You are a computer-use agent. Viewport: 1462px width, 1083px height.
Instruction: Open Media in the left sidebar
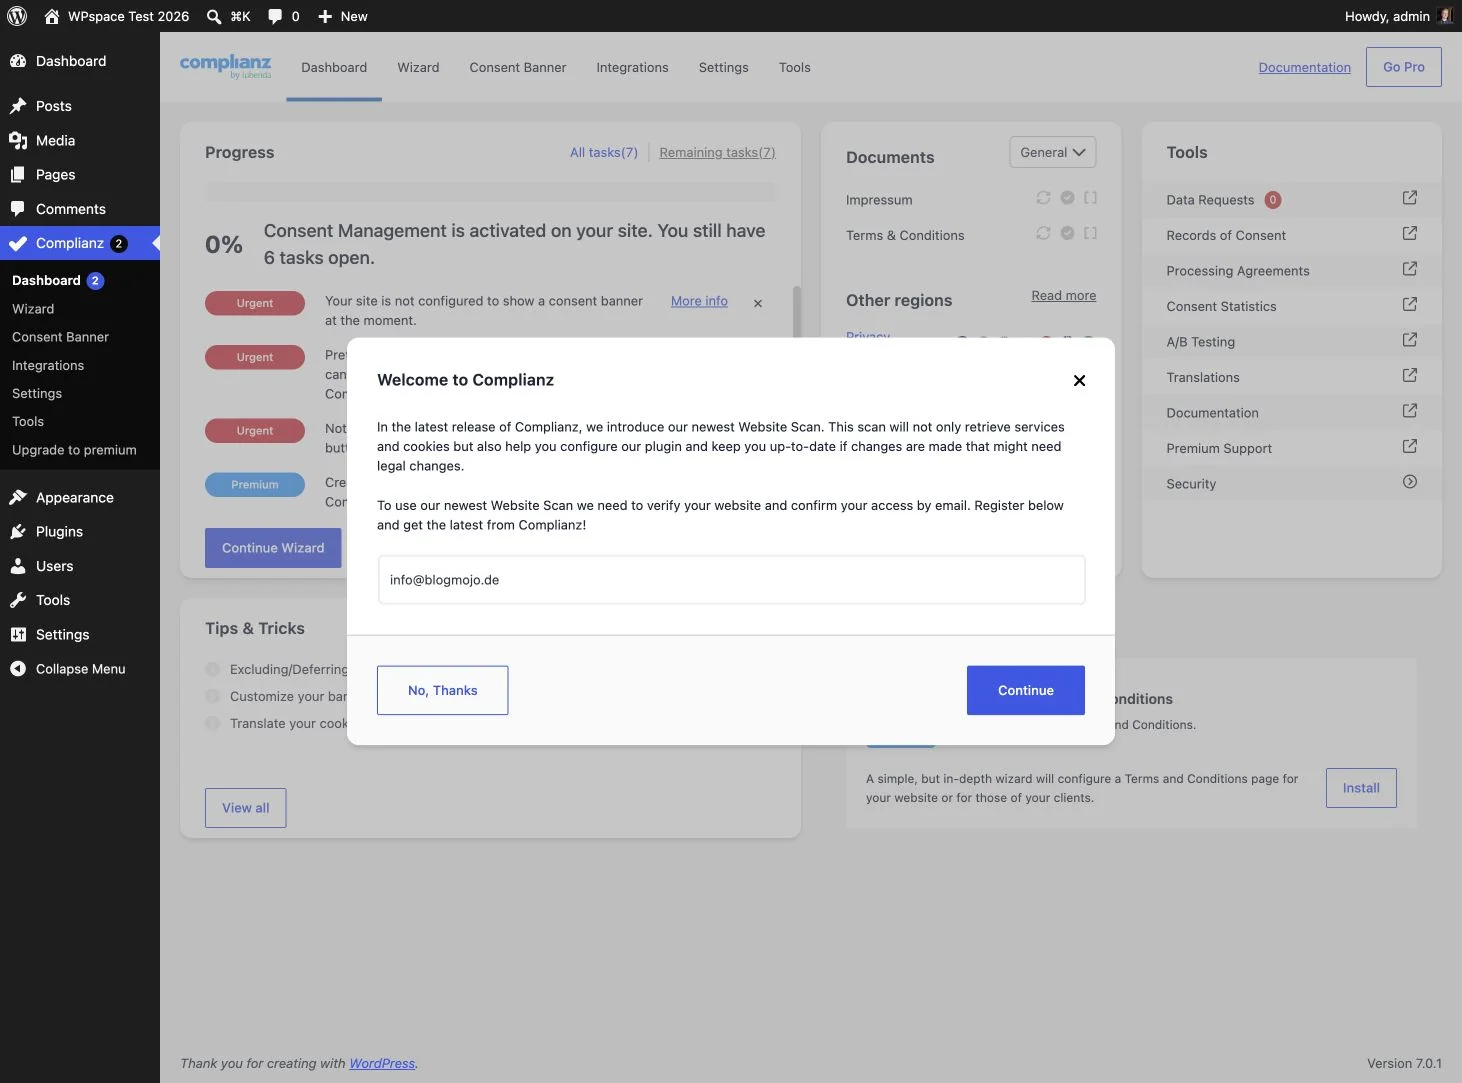tap(80, 141)
